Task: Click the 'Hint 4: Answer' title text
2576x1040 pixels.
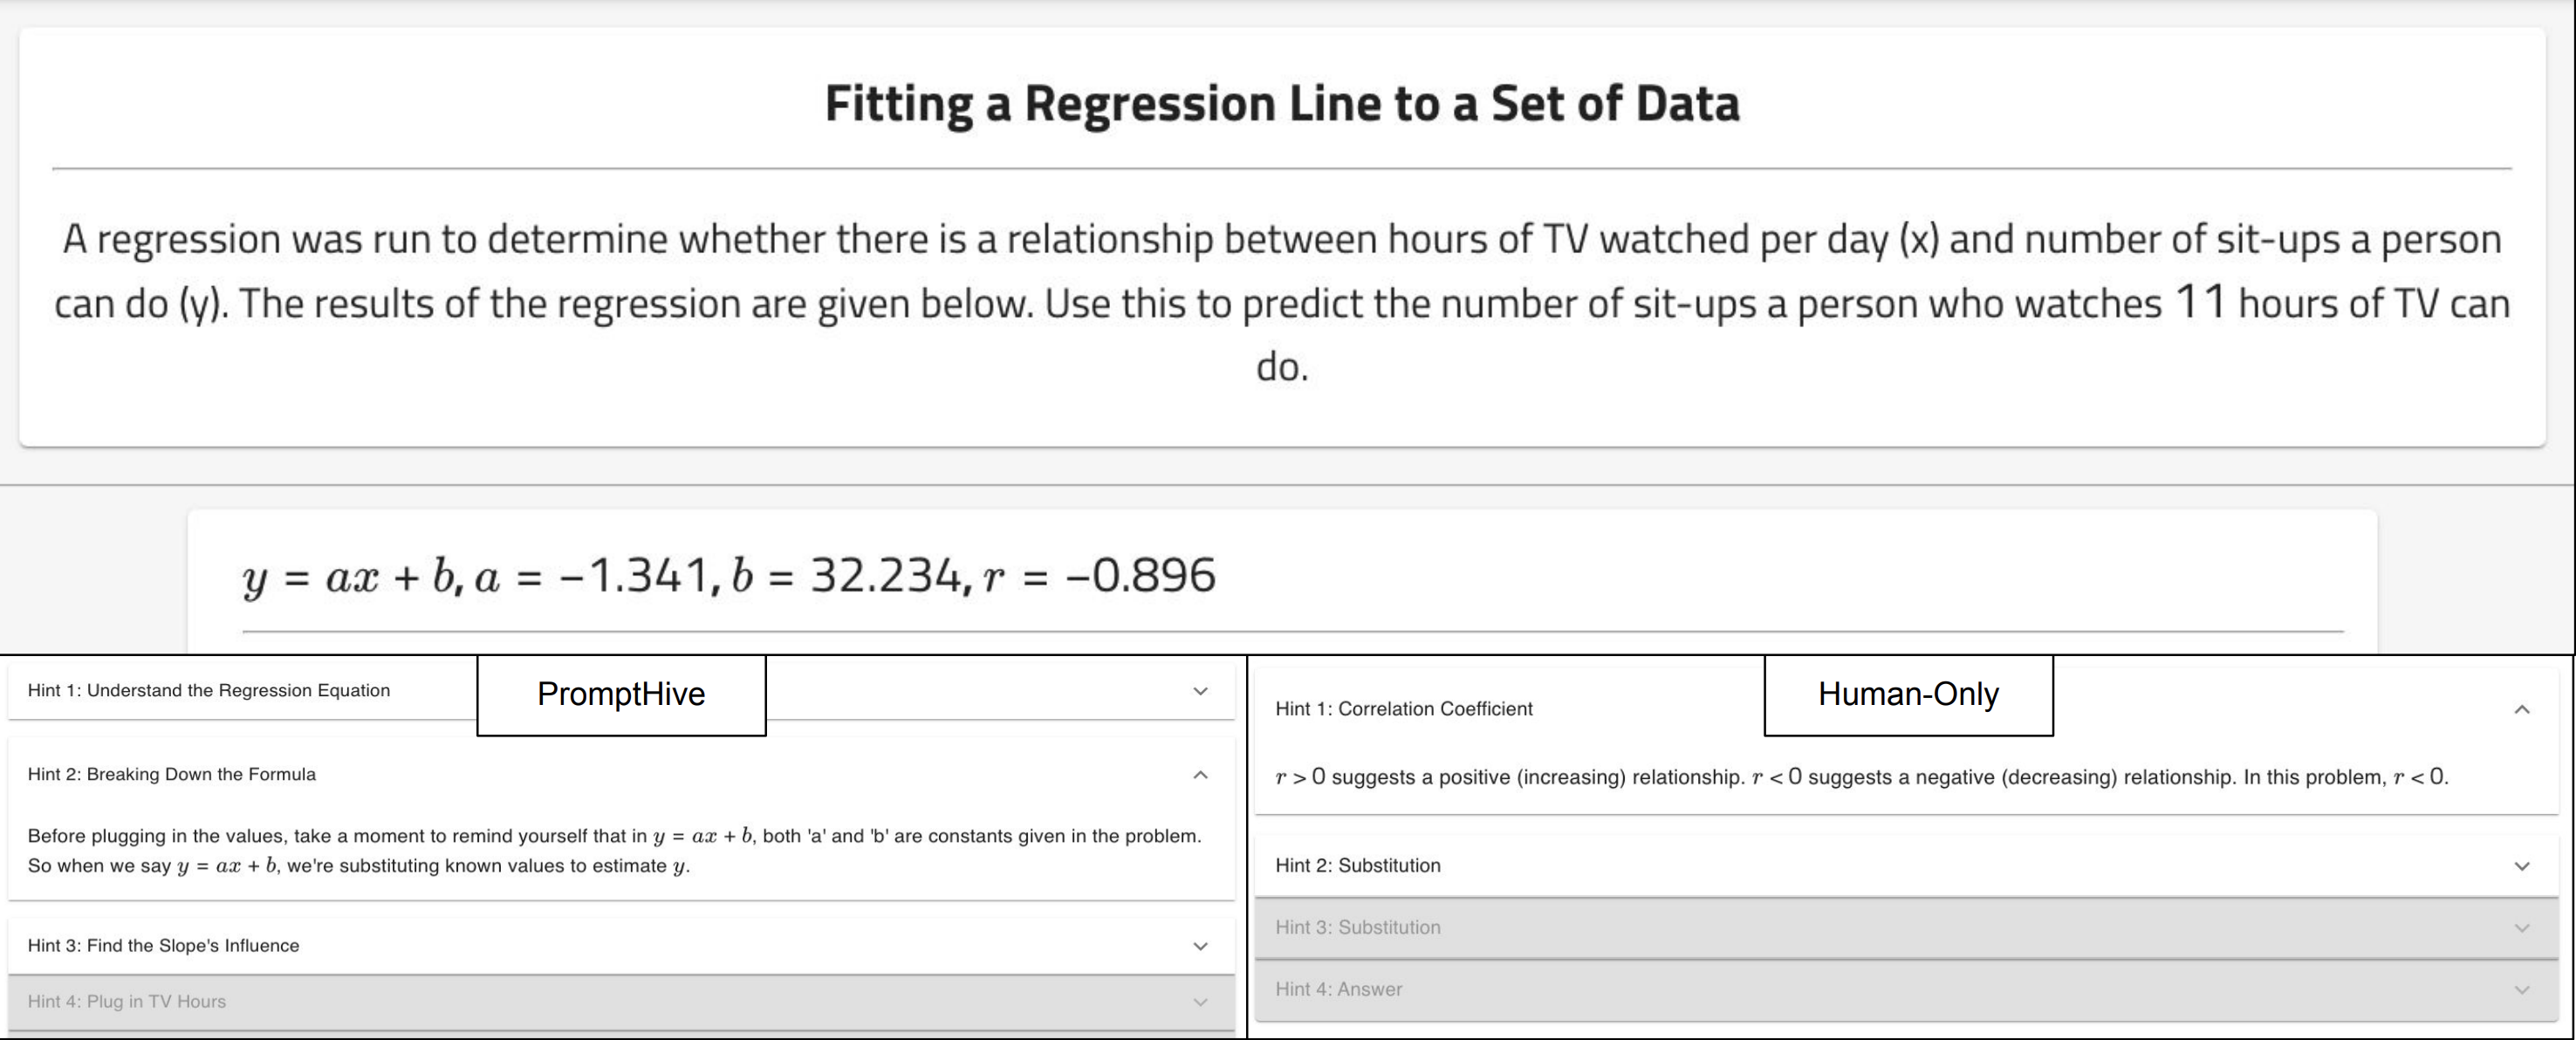Action: point(1339,990)
